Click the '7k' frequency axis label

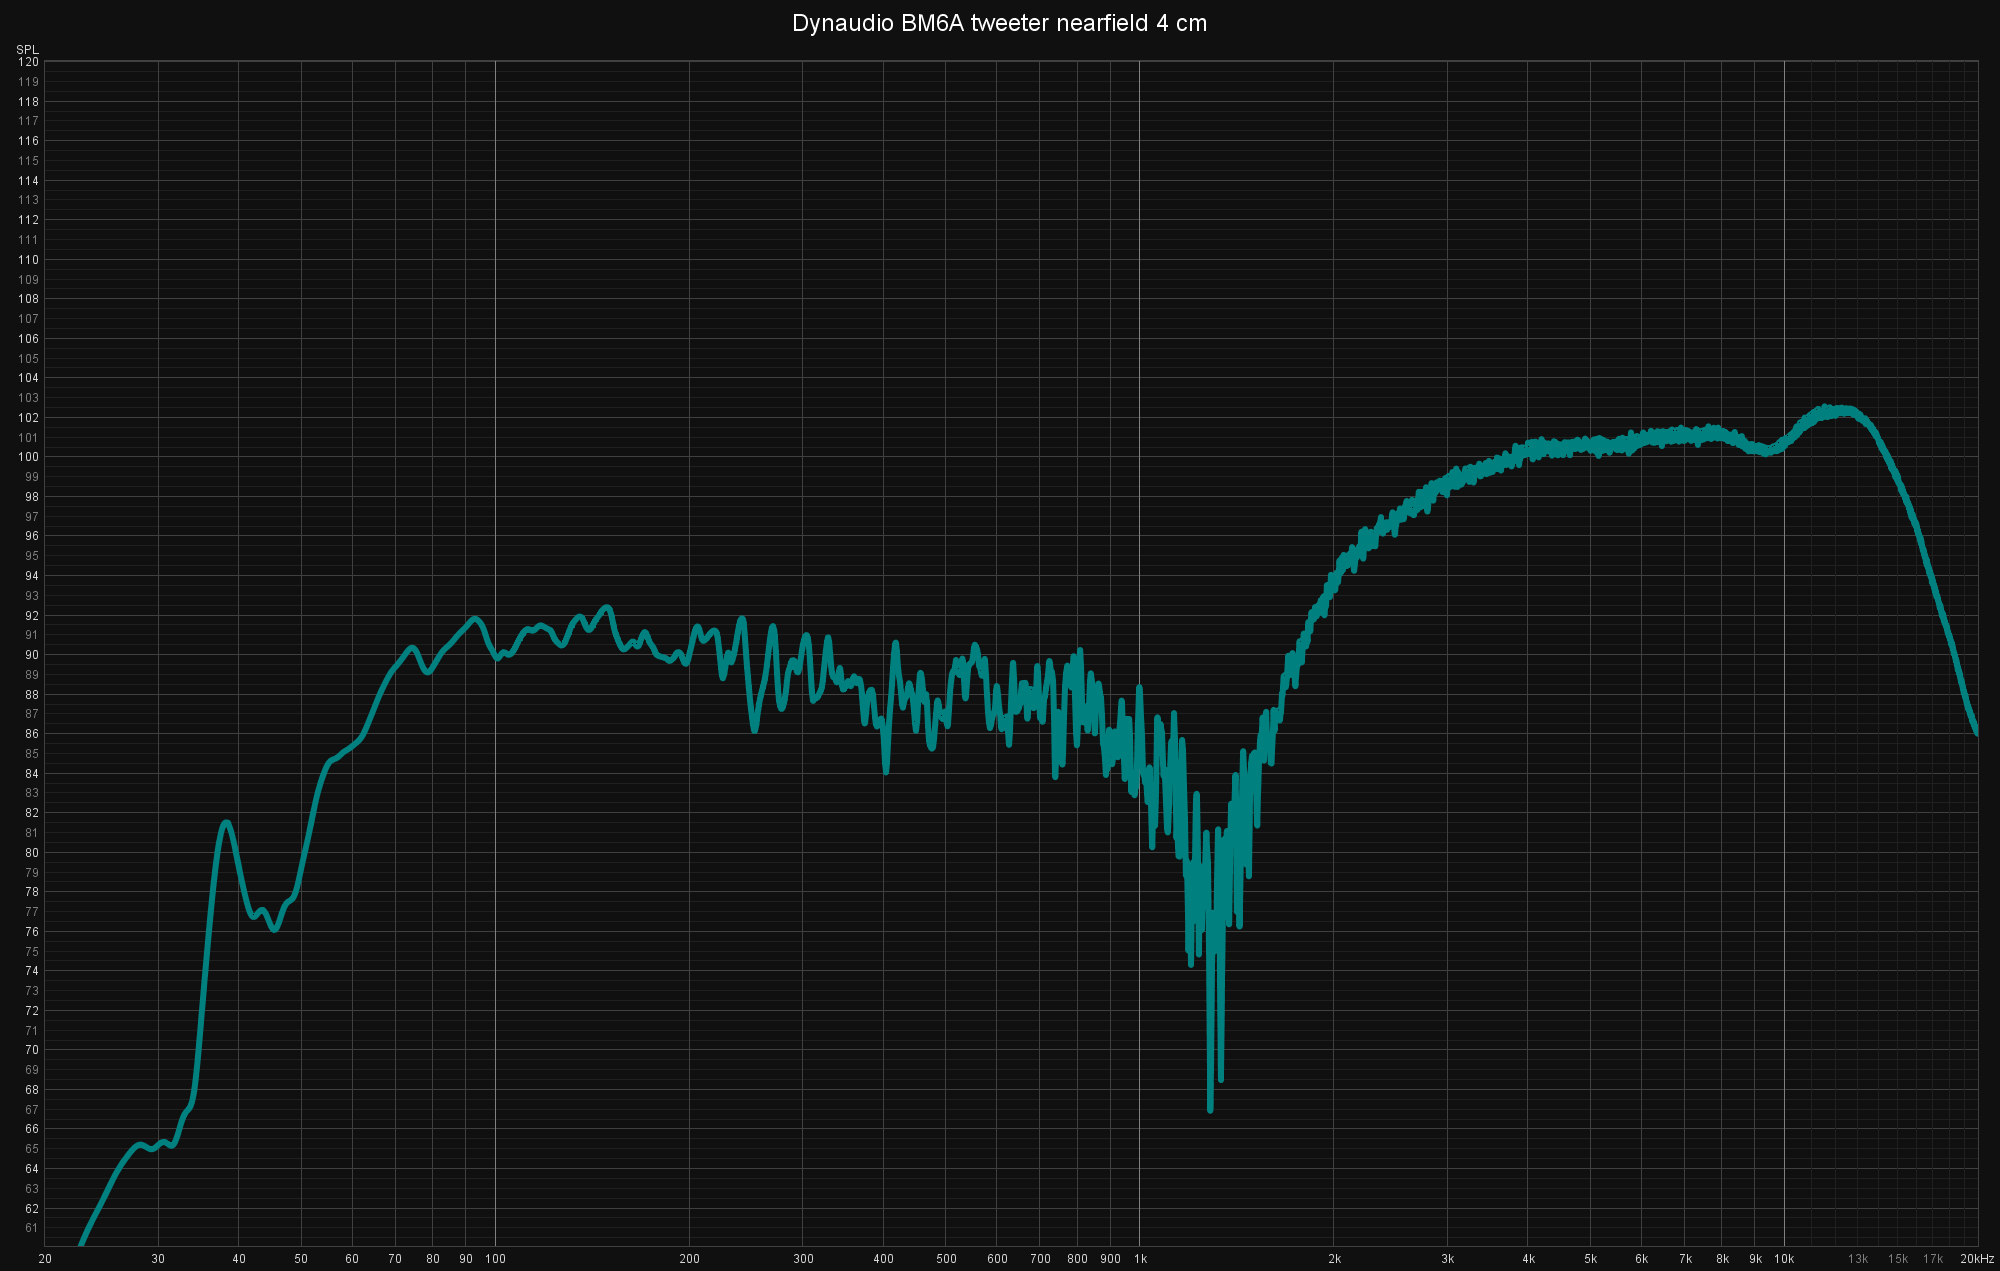[1686, 1259]
